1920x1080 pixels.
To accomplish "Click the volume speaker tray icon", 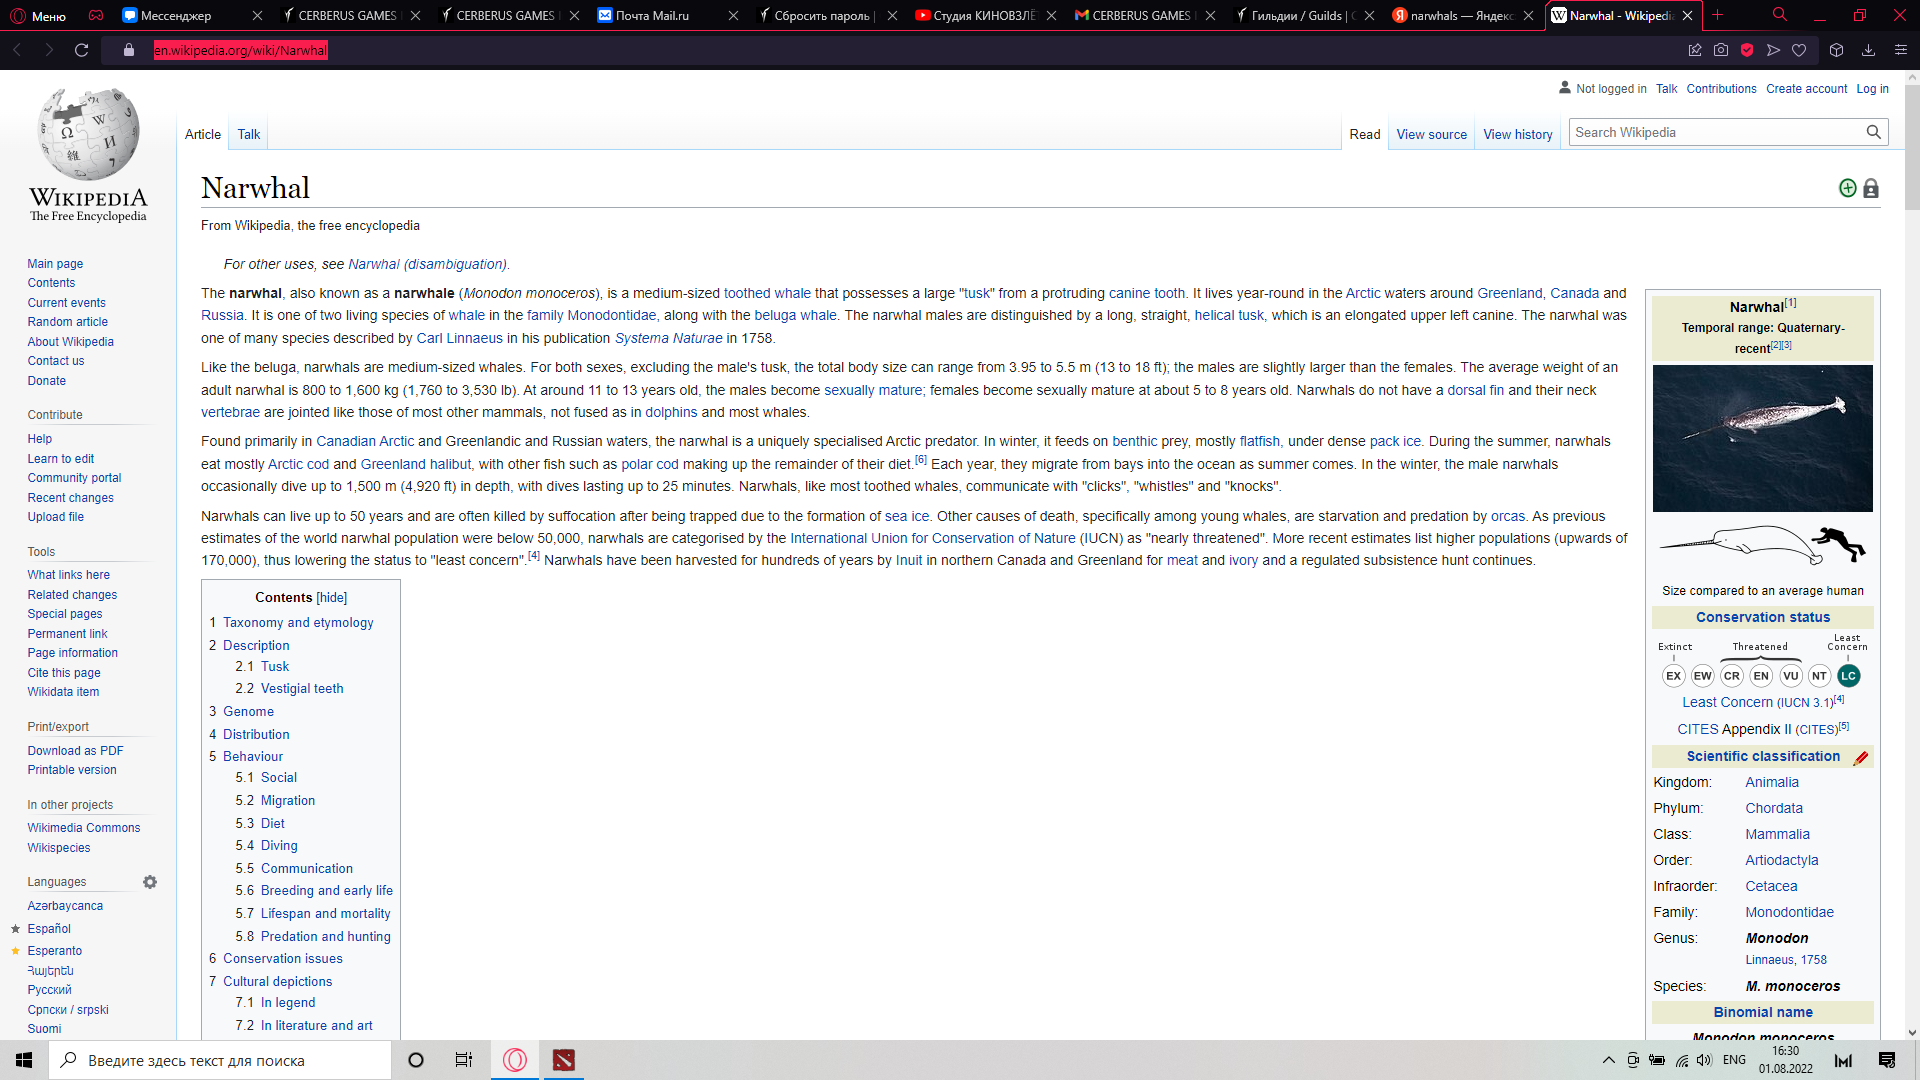I will 1704,1060.
